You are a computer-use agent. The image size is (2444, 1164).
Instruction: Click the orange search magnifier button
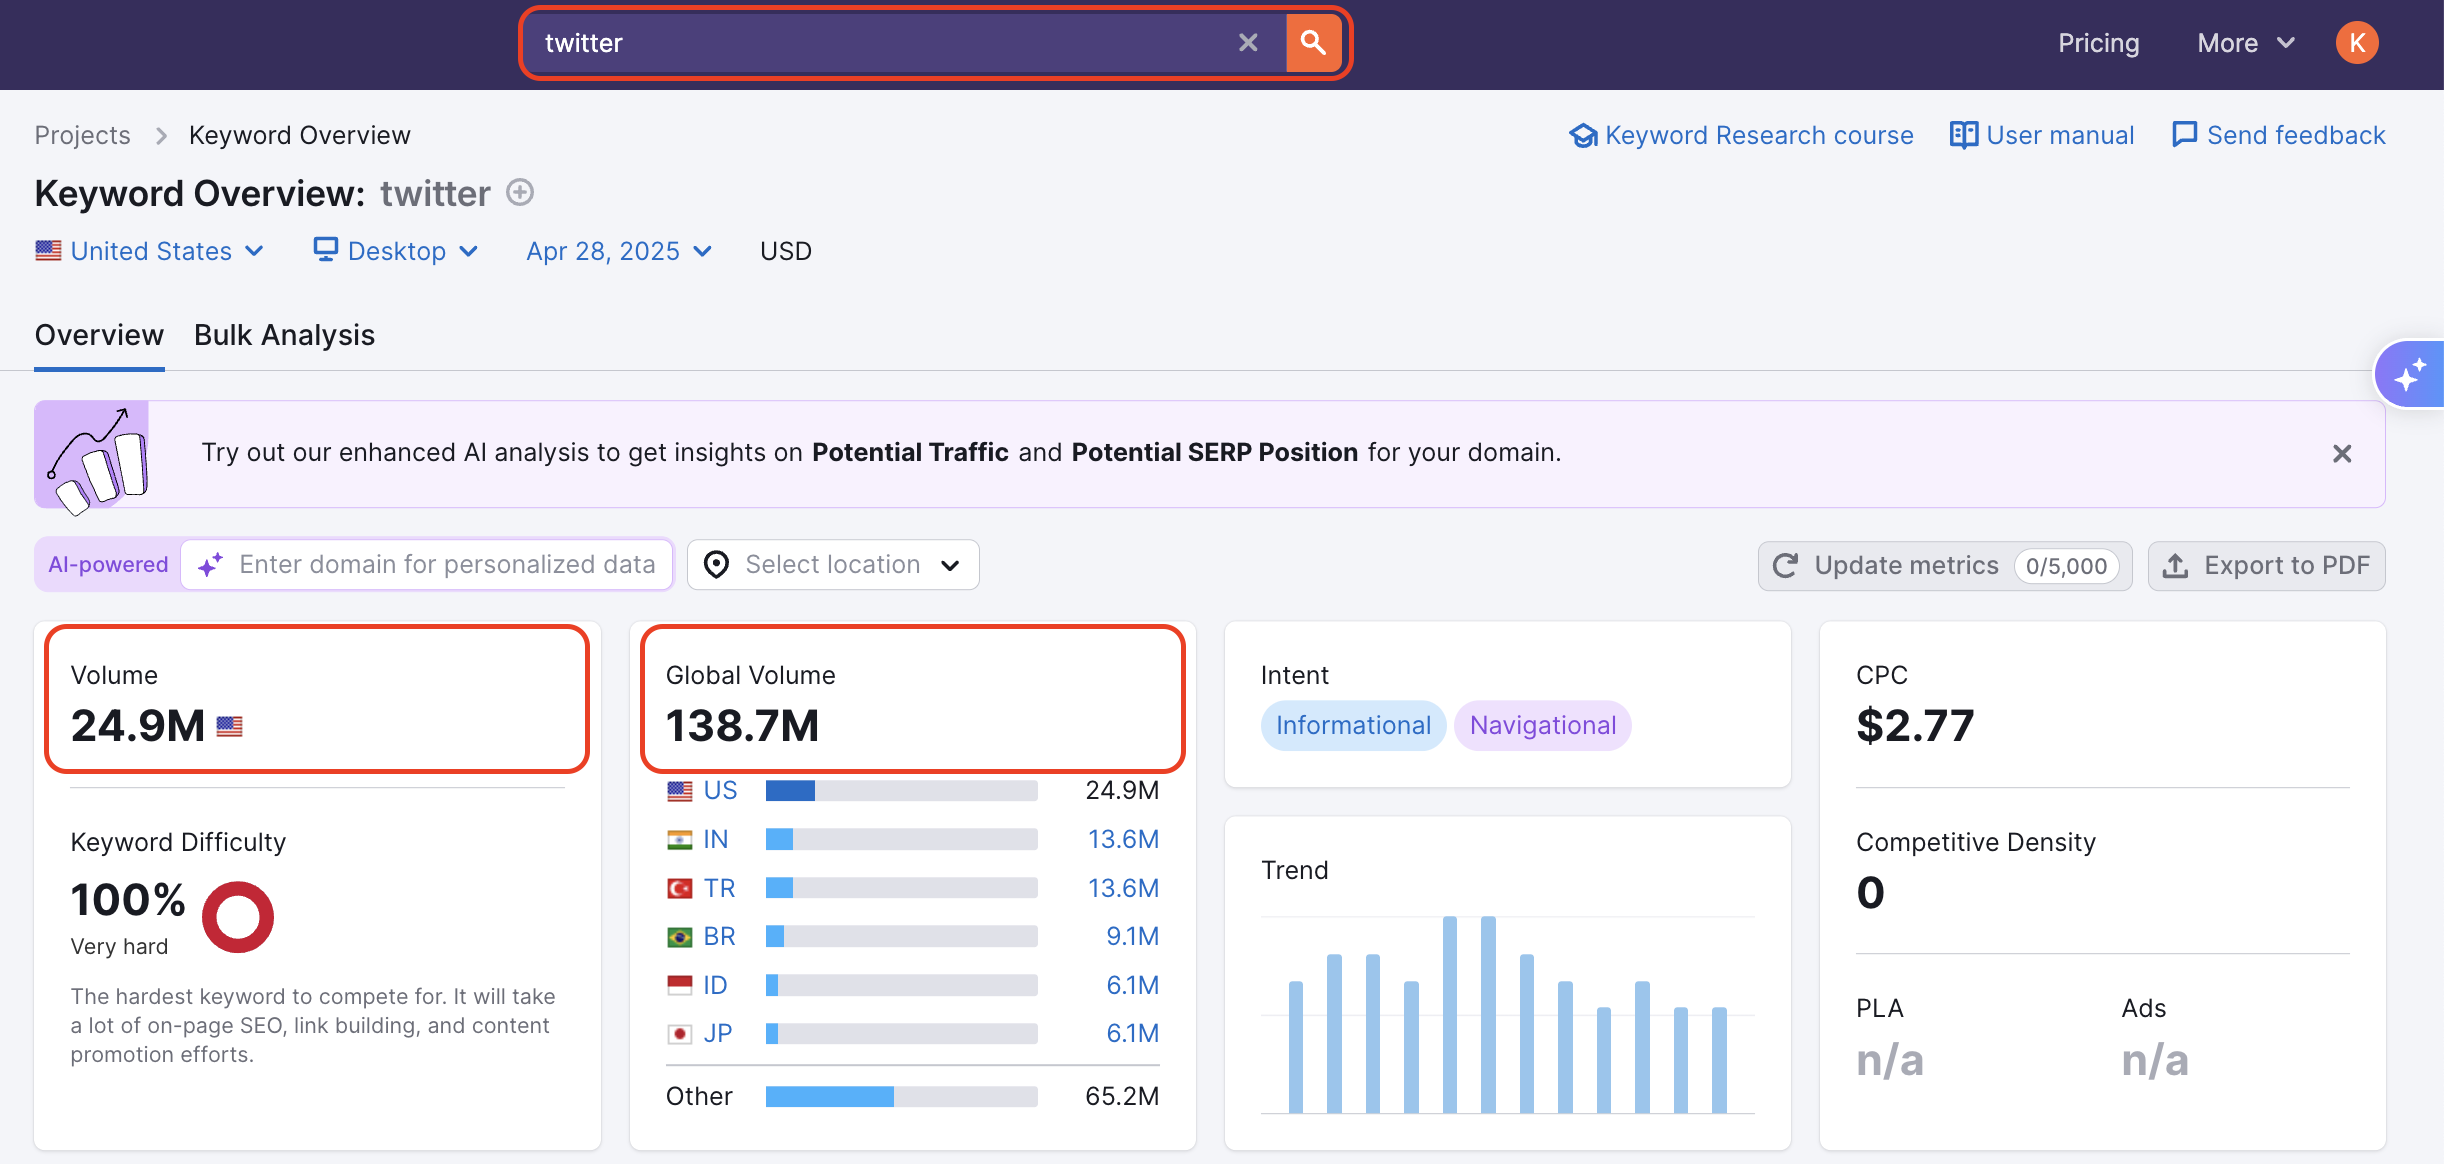[x=1313, y=43]
